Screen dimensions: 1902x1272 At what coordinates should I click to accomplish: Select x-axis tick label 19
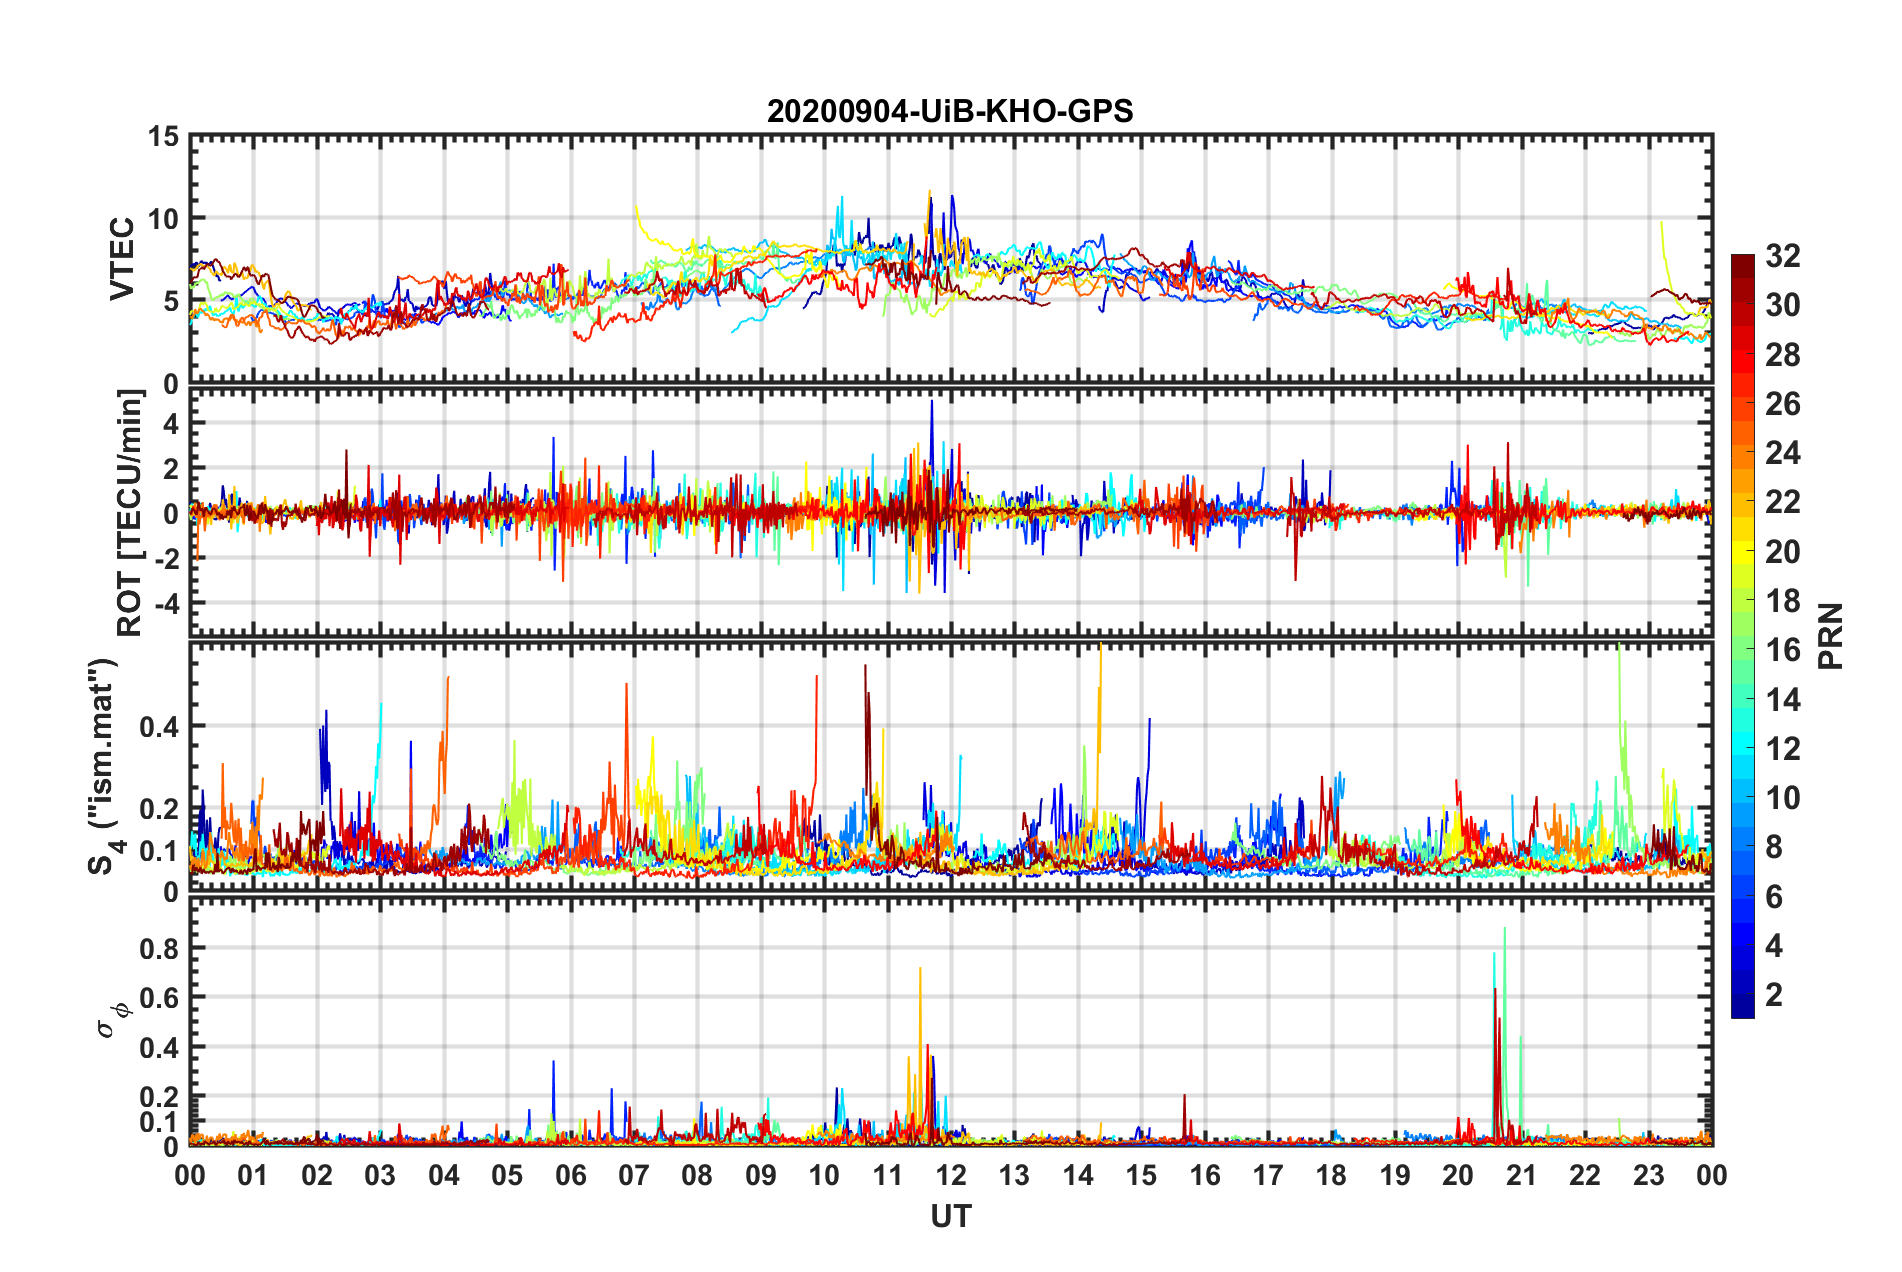click(x=1395, y=1175)
